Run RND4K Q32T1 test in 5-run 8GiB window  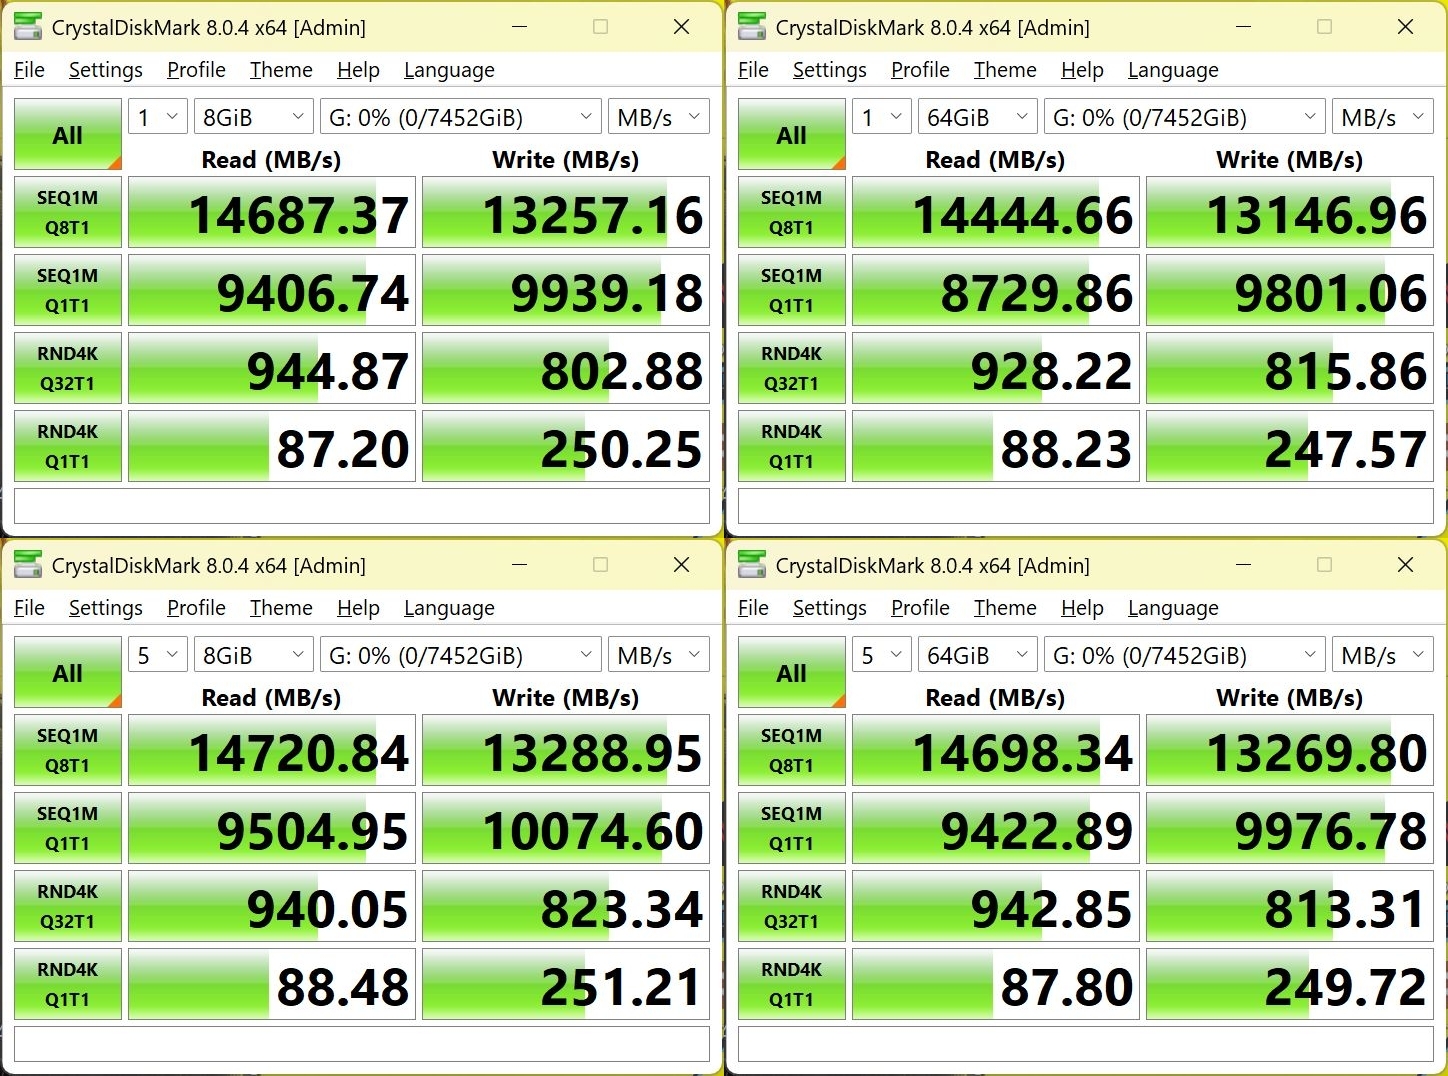67,907
